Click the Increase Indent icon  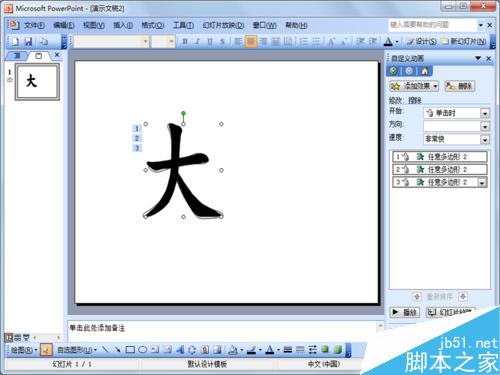(373, 42)
